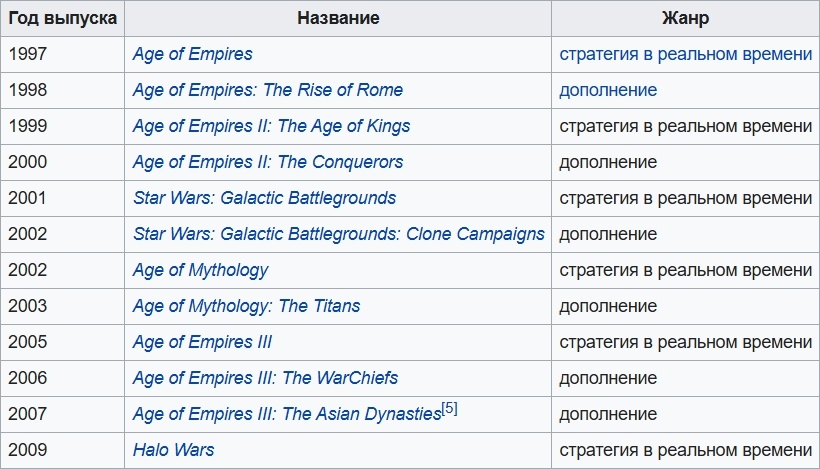Follow the Age of Mythology link

pos(200,270)
